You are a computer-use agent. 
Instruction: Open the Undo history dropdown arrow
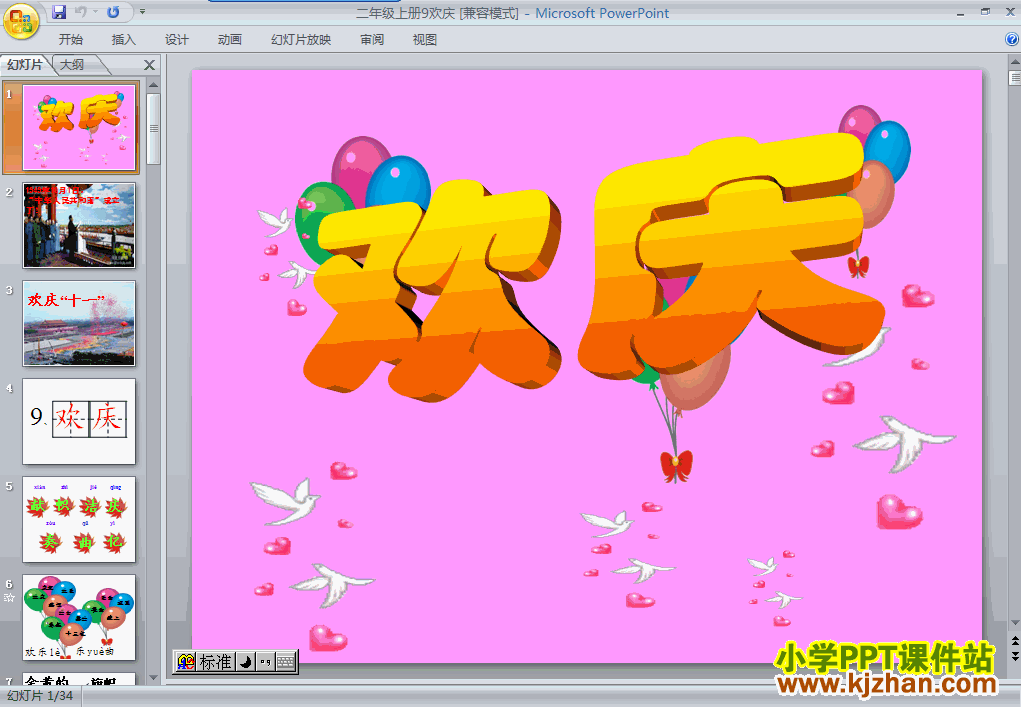(95, 12)
